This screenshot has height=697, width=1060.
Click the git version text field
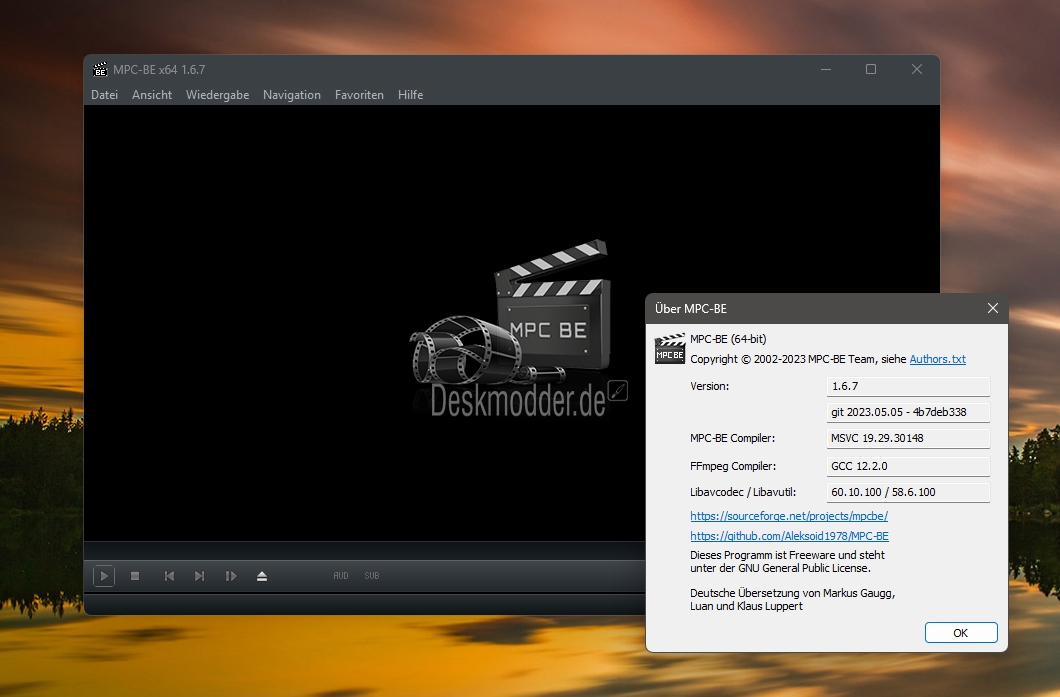pyautogui.click(x=908, y=412)
